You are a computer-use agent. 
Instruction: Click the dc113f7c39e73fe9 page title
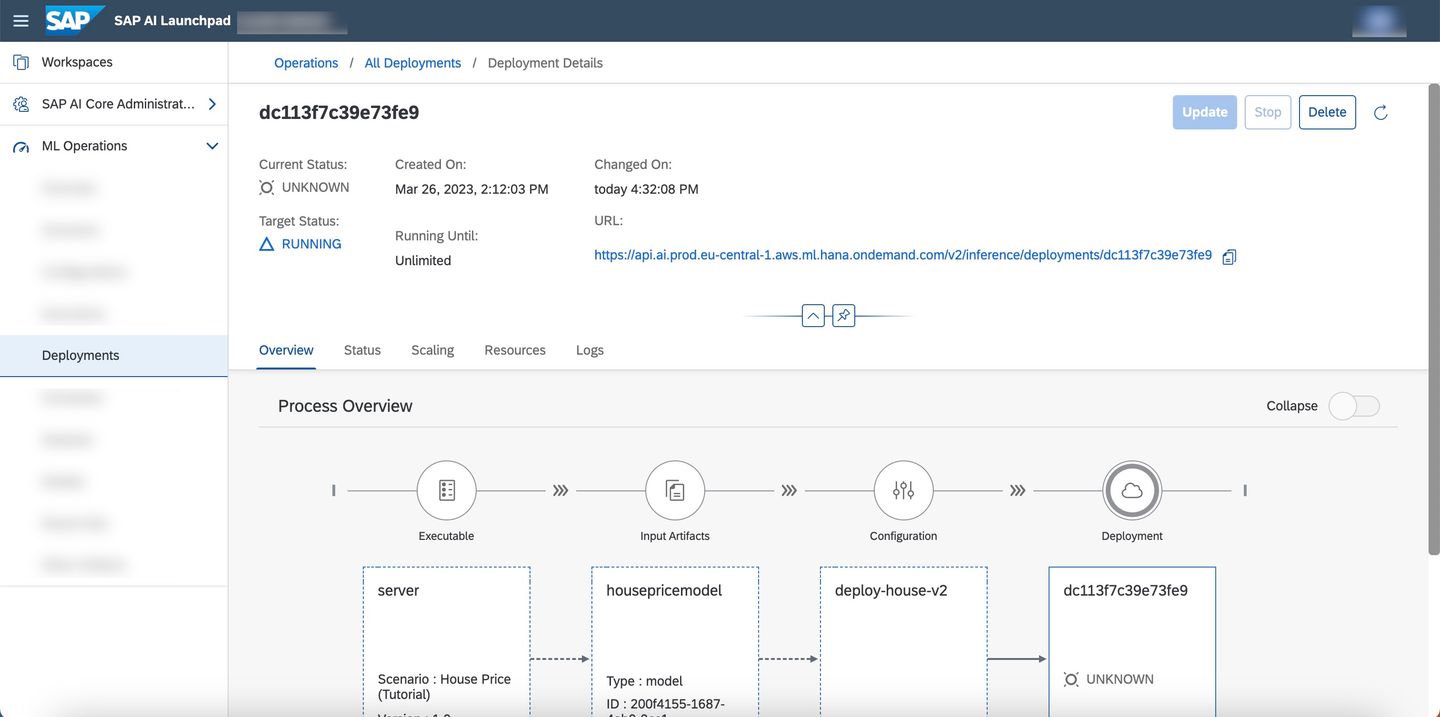(x=339, y=113)
